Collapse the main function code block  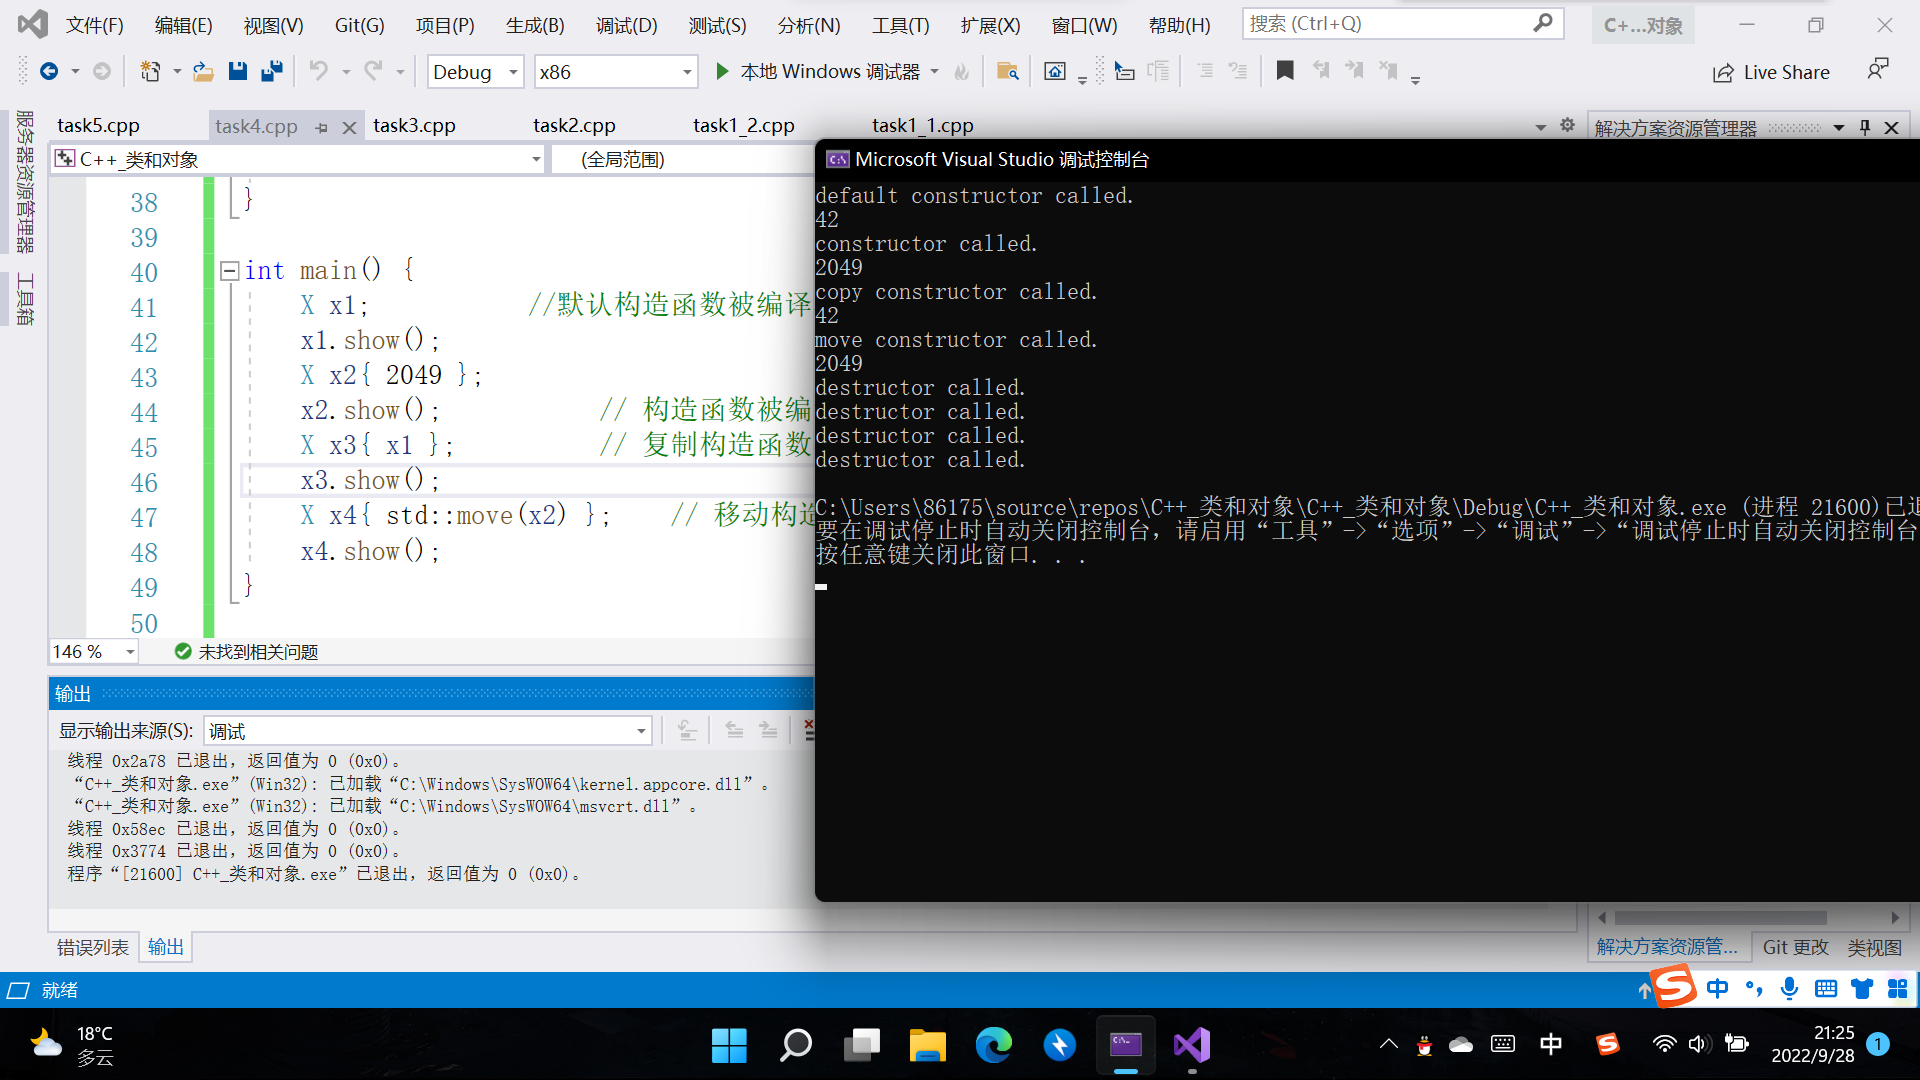point(229,271)
